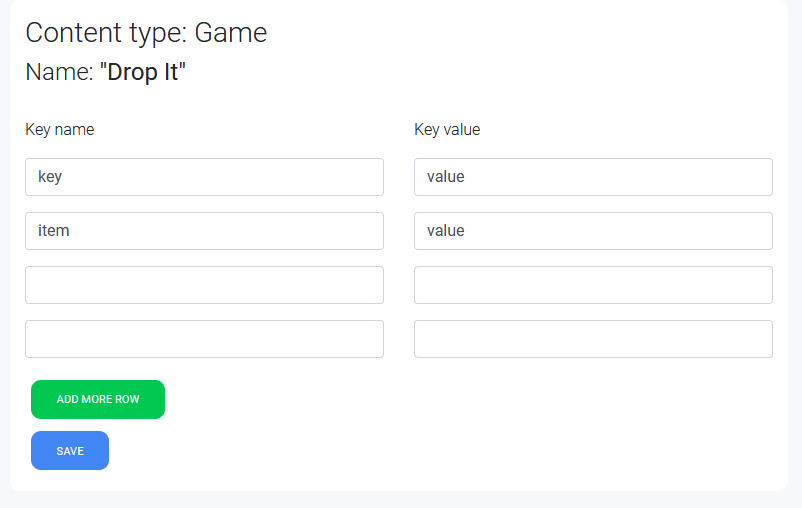
Task: Click gray page background below the card
Action: (x=401, y=500)
